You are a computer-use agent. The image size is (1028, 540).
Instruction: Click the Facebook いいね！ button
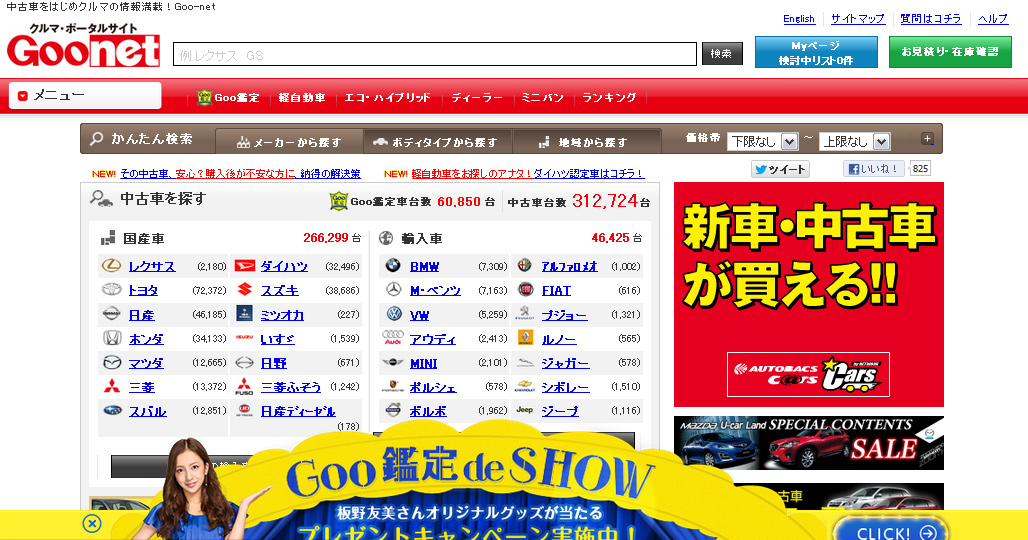point(873,168)
